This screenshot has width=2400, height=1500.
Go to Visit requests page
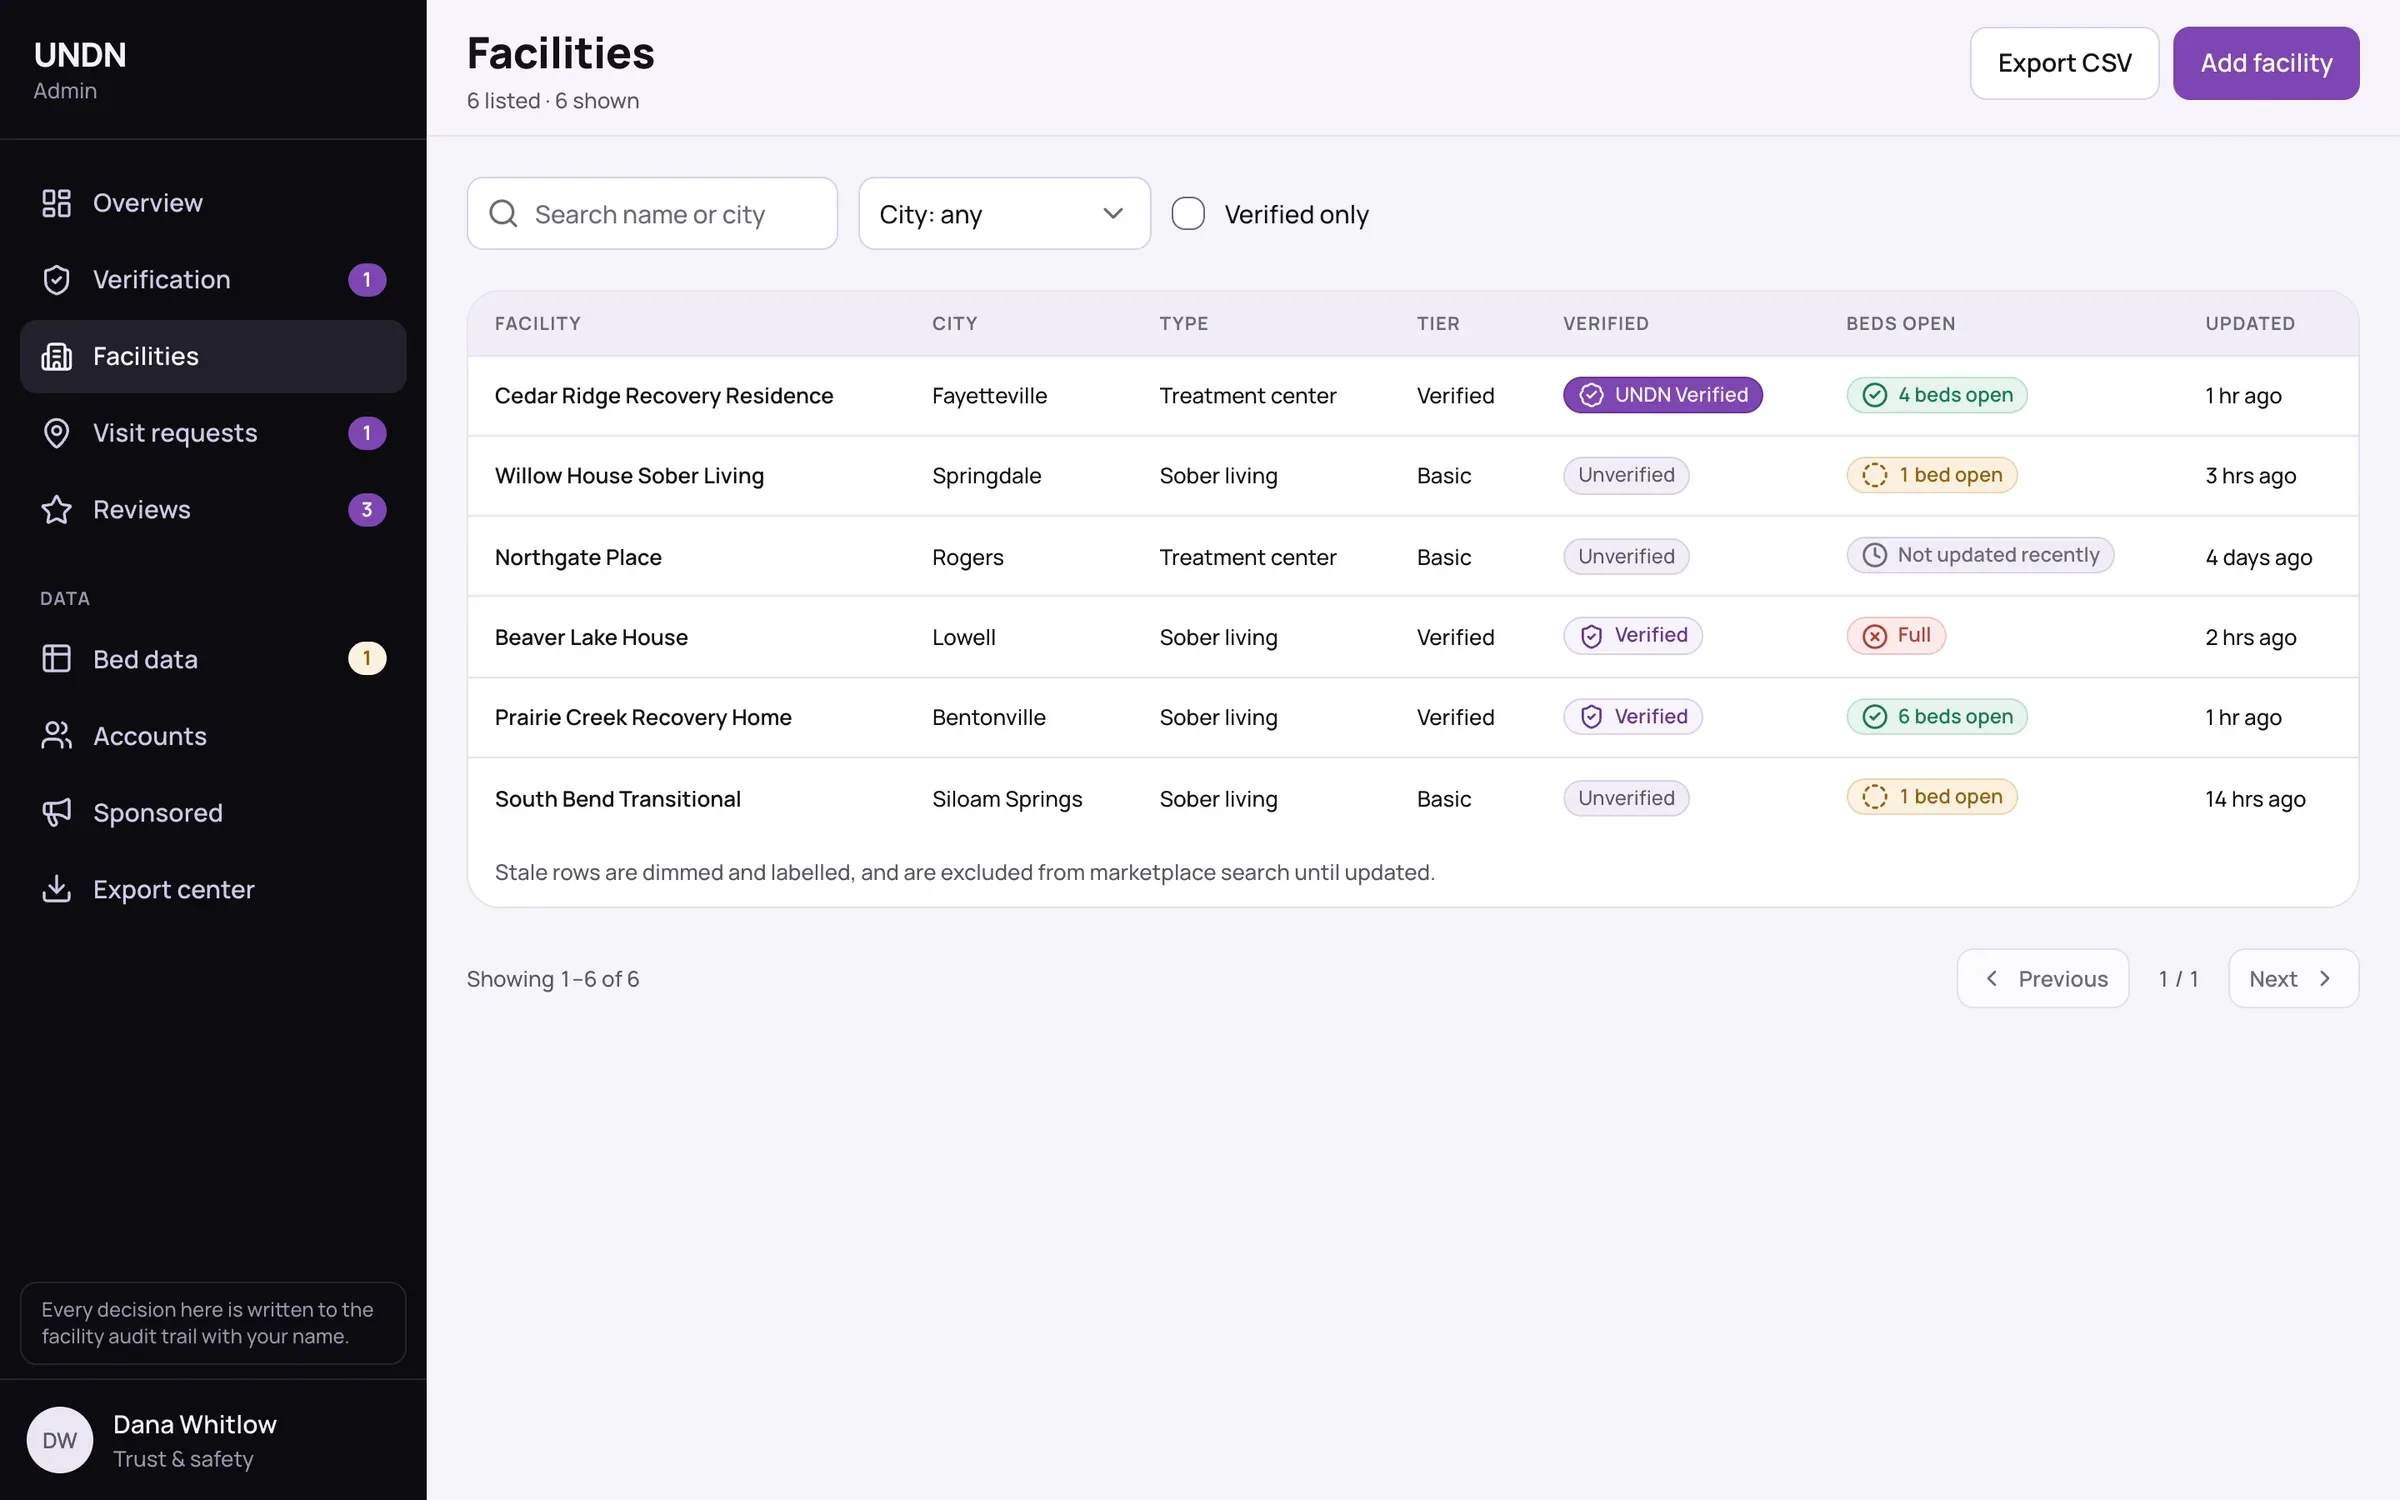(x=213, y=433)
